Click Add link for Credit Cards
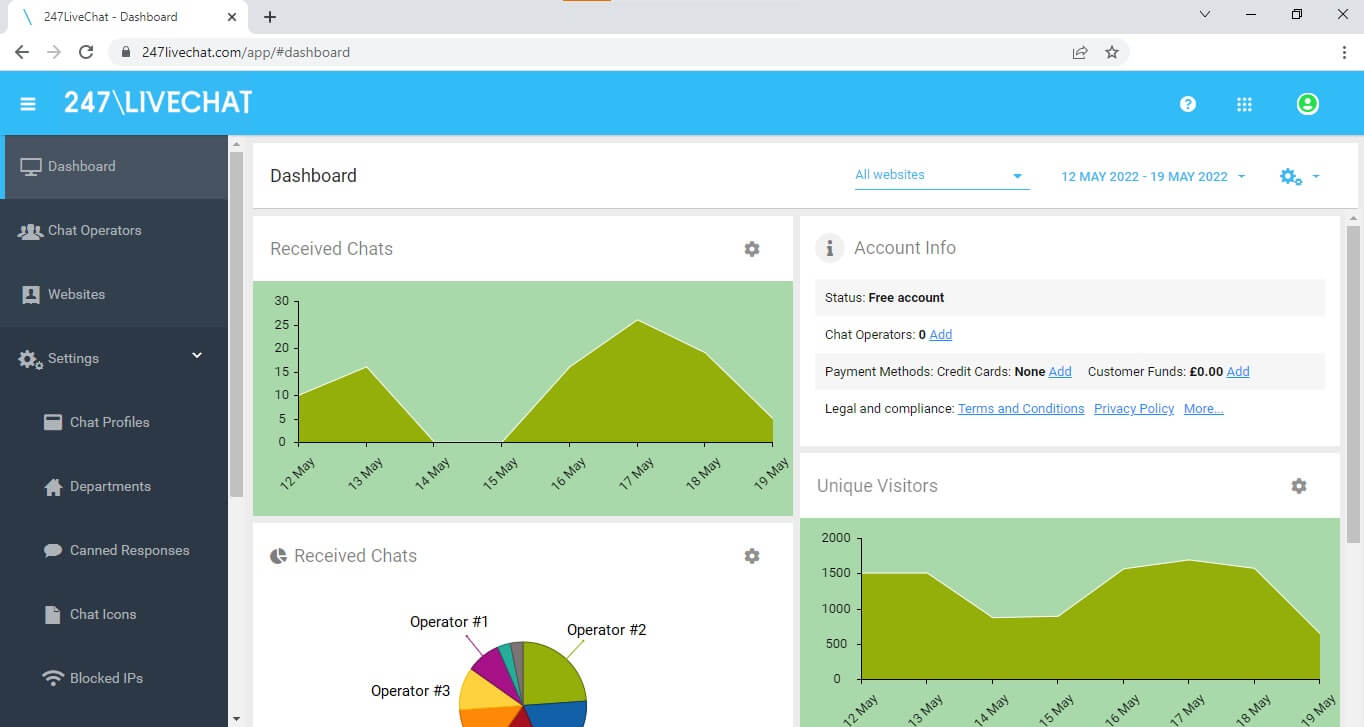This screenshot has height=727, width=1364. [x=1060, y=372]
